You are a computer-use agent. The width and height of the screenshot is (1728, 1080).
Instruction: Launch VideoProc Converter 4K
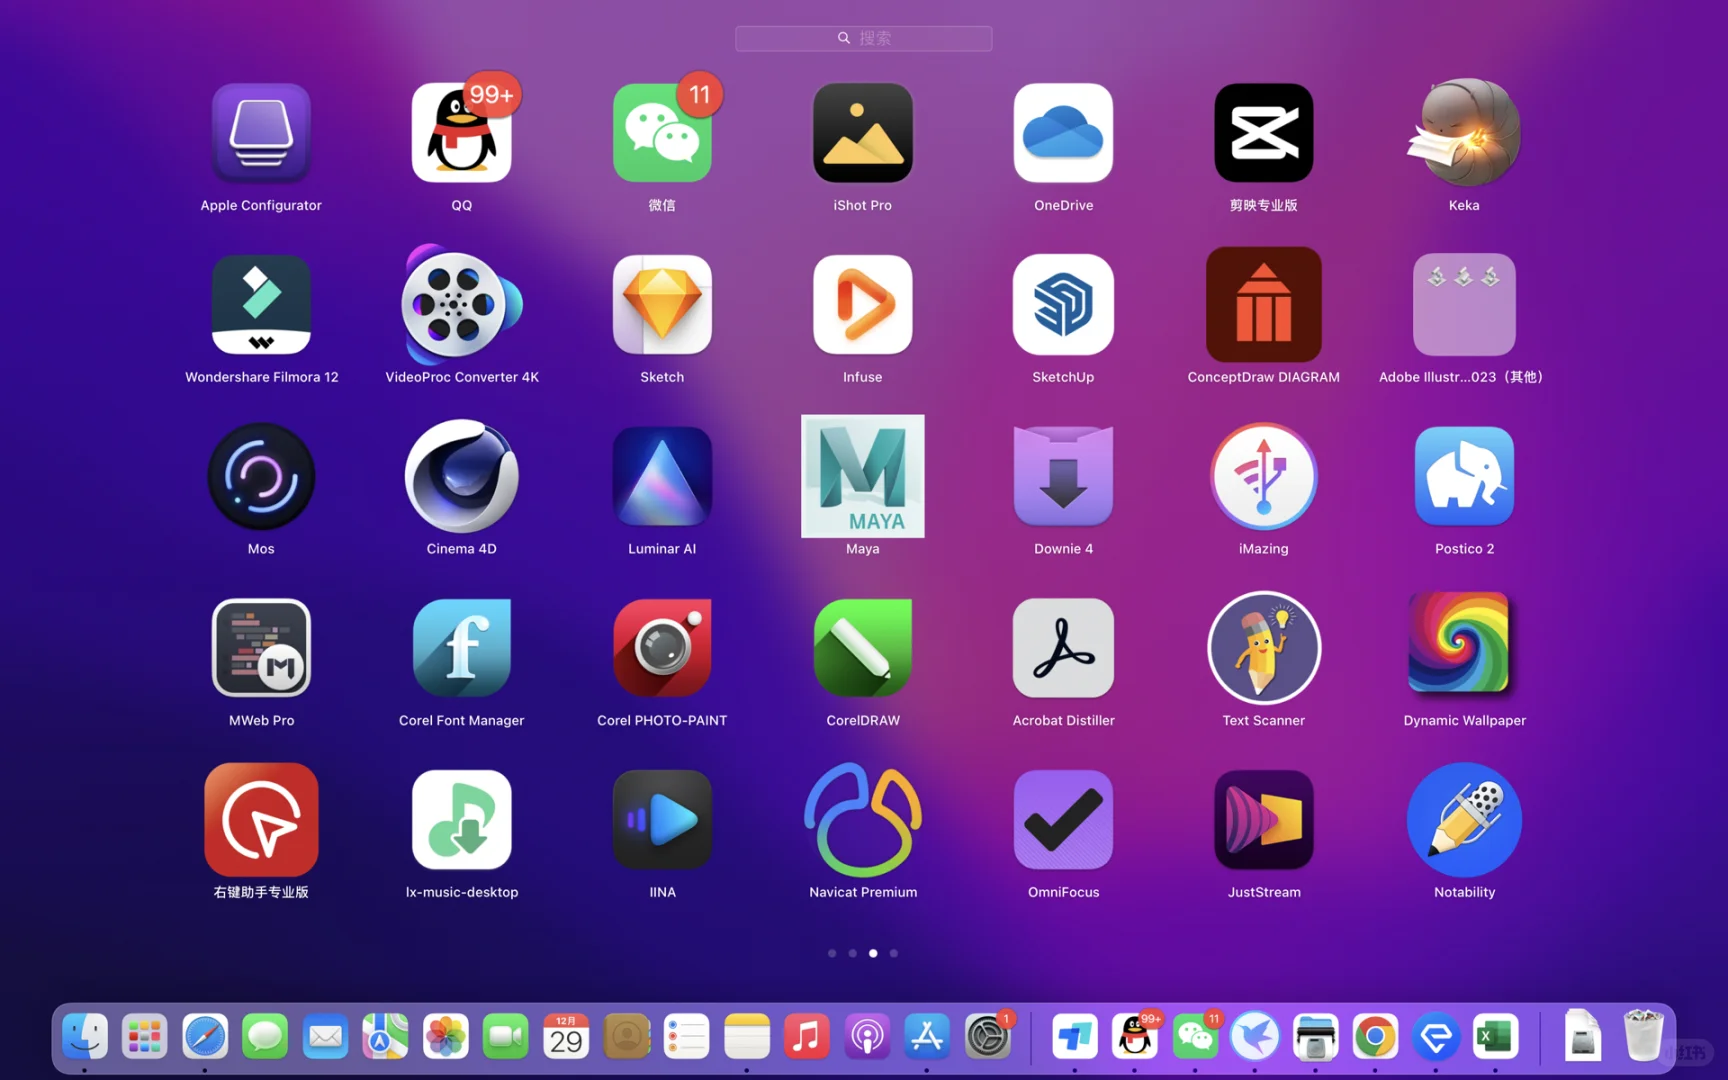coord(461,305)
